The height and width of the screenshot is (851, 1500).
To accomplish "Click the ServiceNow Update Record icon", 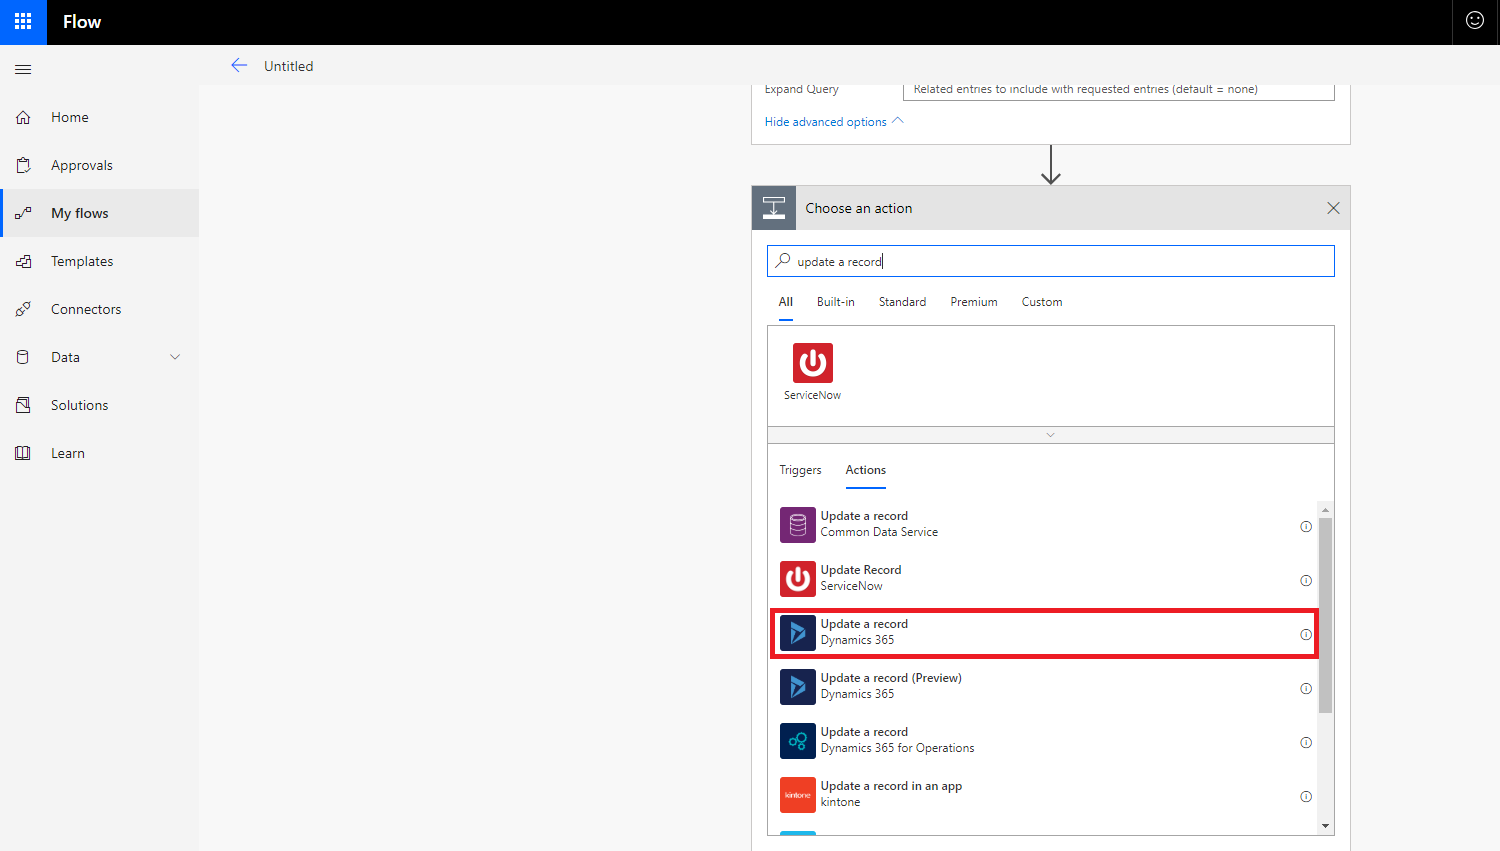I will pos(798,579).
